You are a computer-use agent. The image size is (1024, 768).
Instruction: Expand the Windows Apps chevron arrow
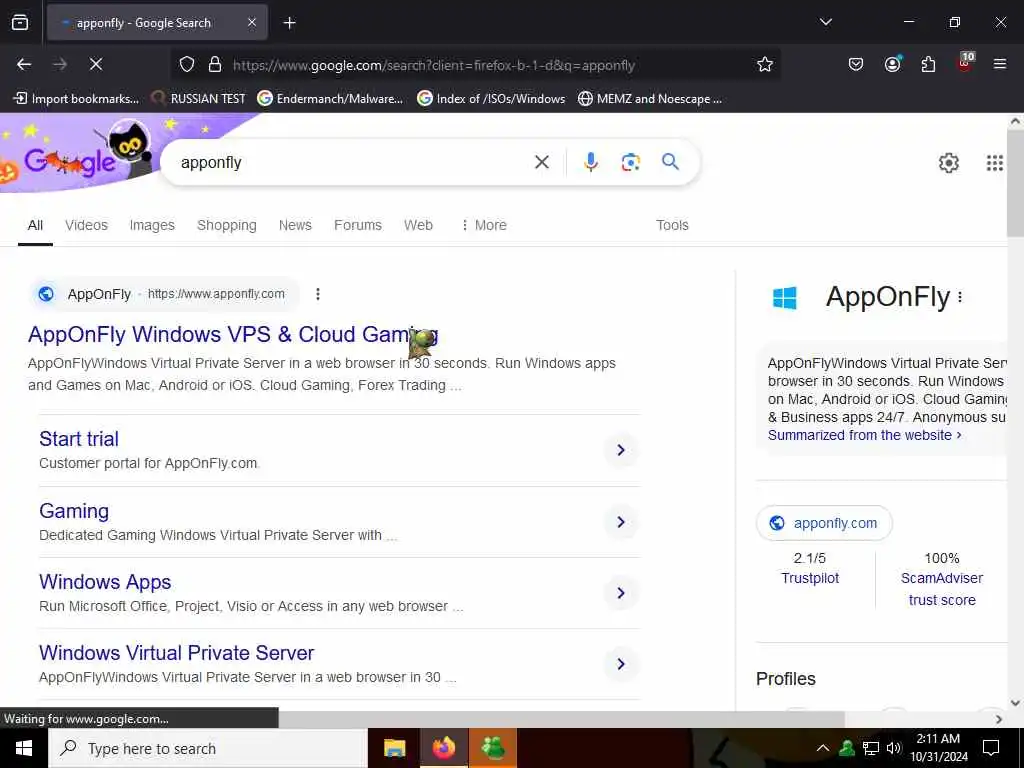[x=620, y=593]
